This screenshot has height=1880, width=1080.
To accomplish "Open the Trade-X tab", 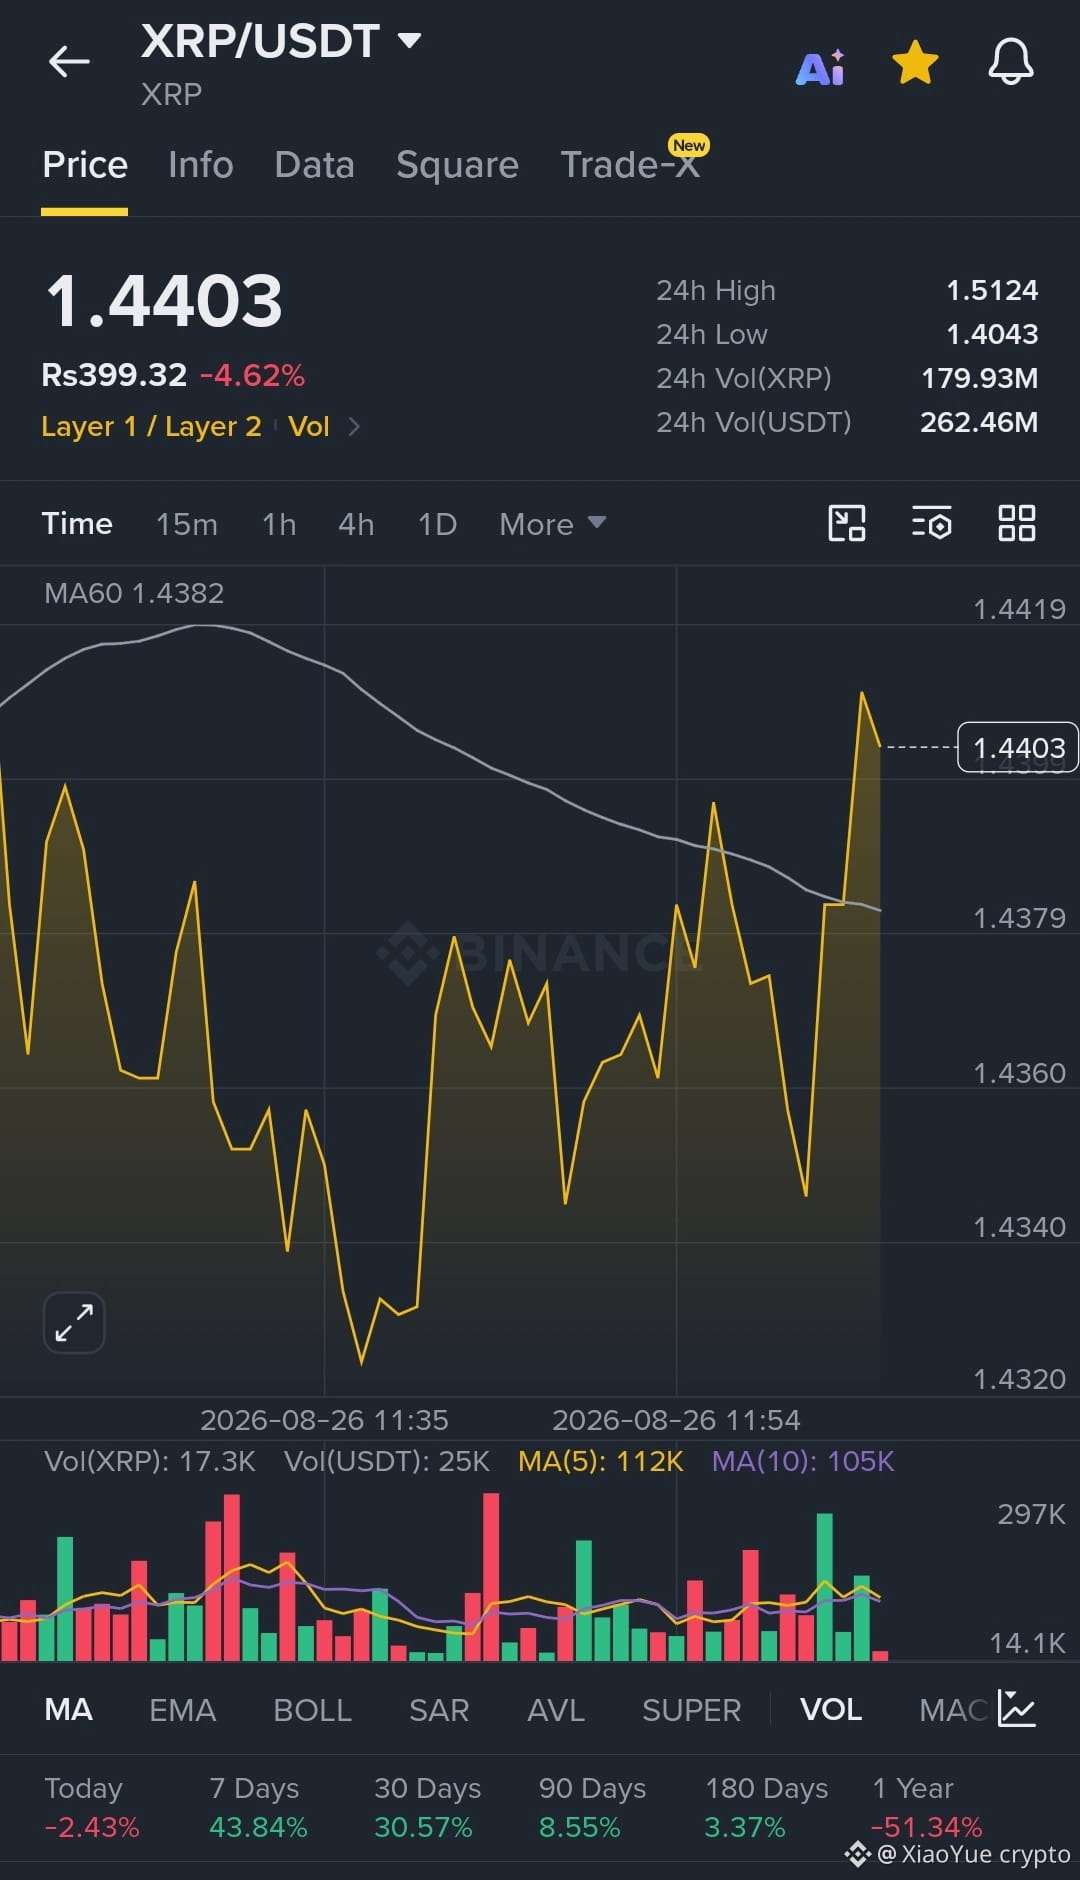I will (x=630, y=164).
